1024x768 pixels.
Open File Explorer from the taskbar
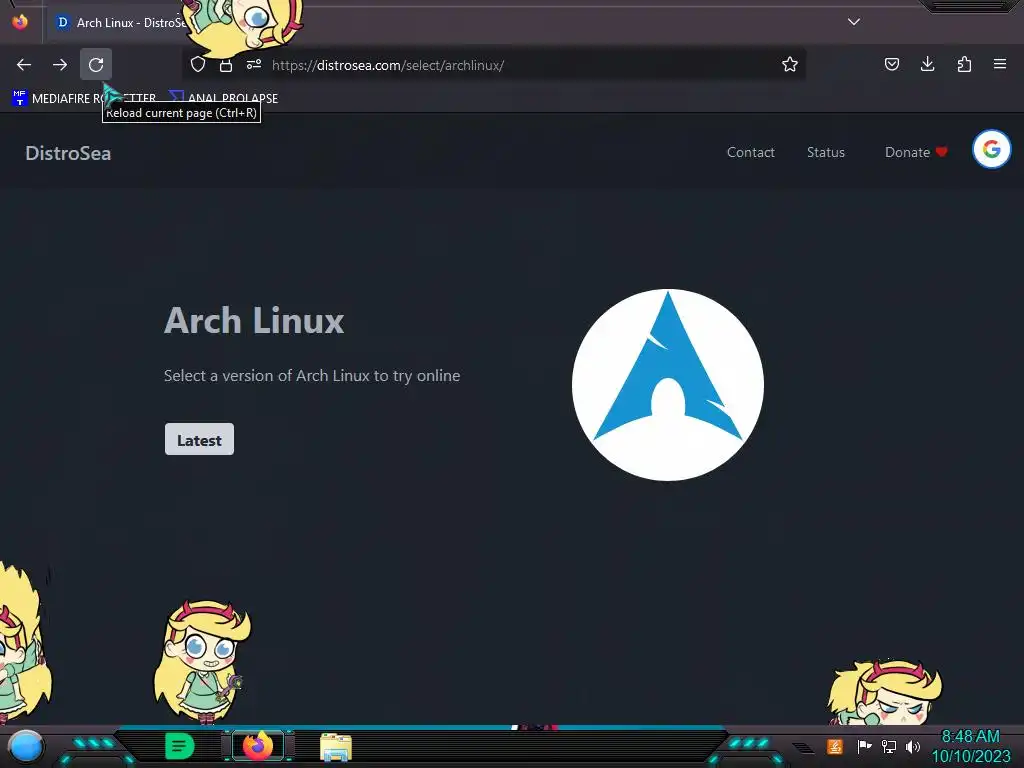[x=336, y=747]
